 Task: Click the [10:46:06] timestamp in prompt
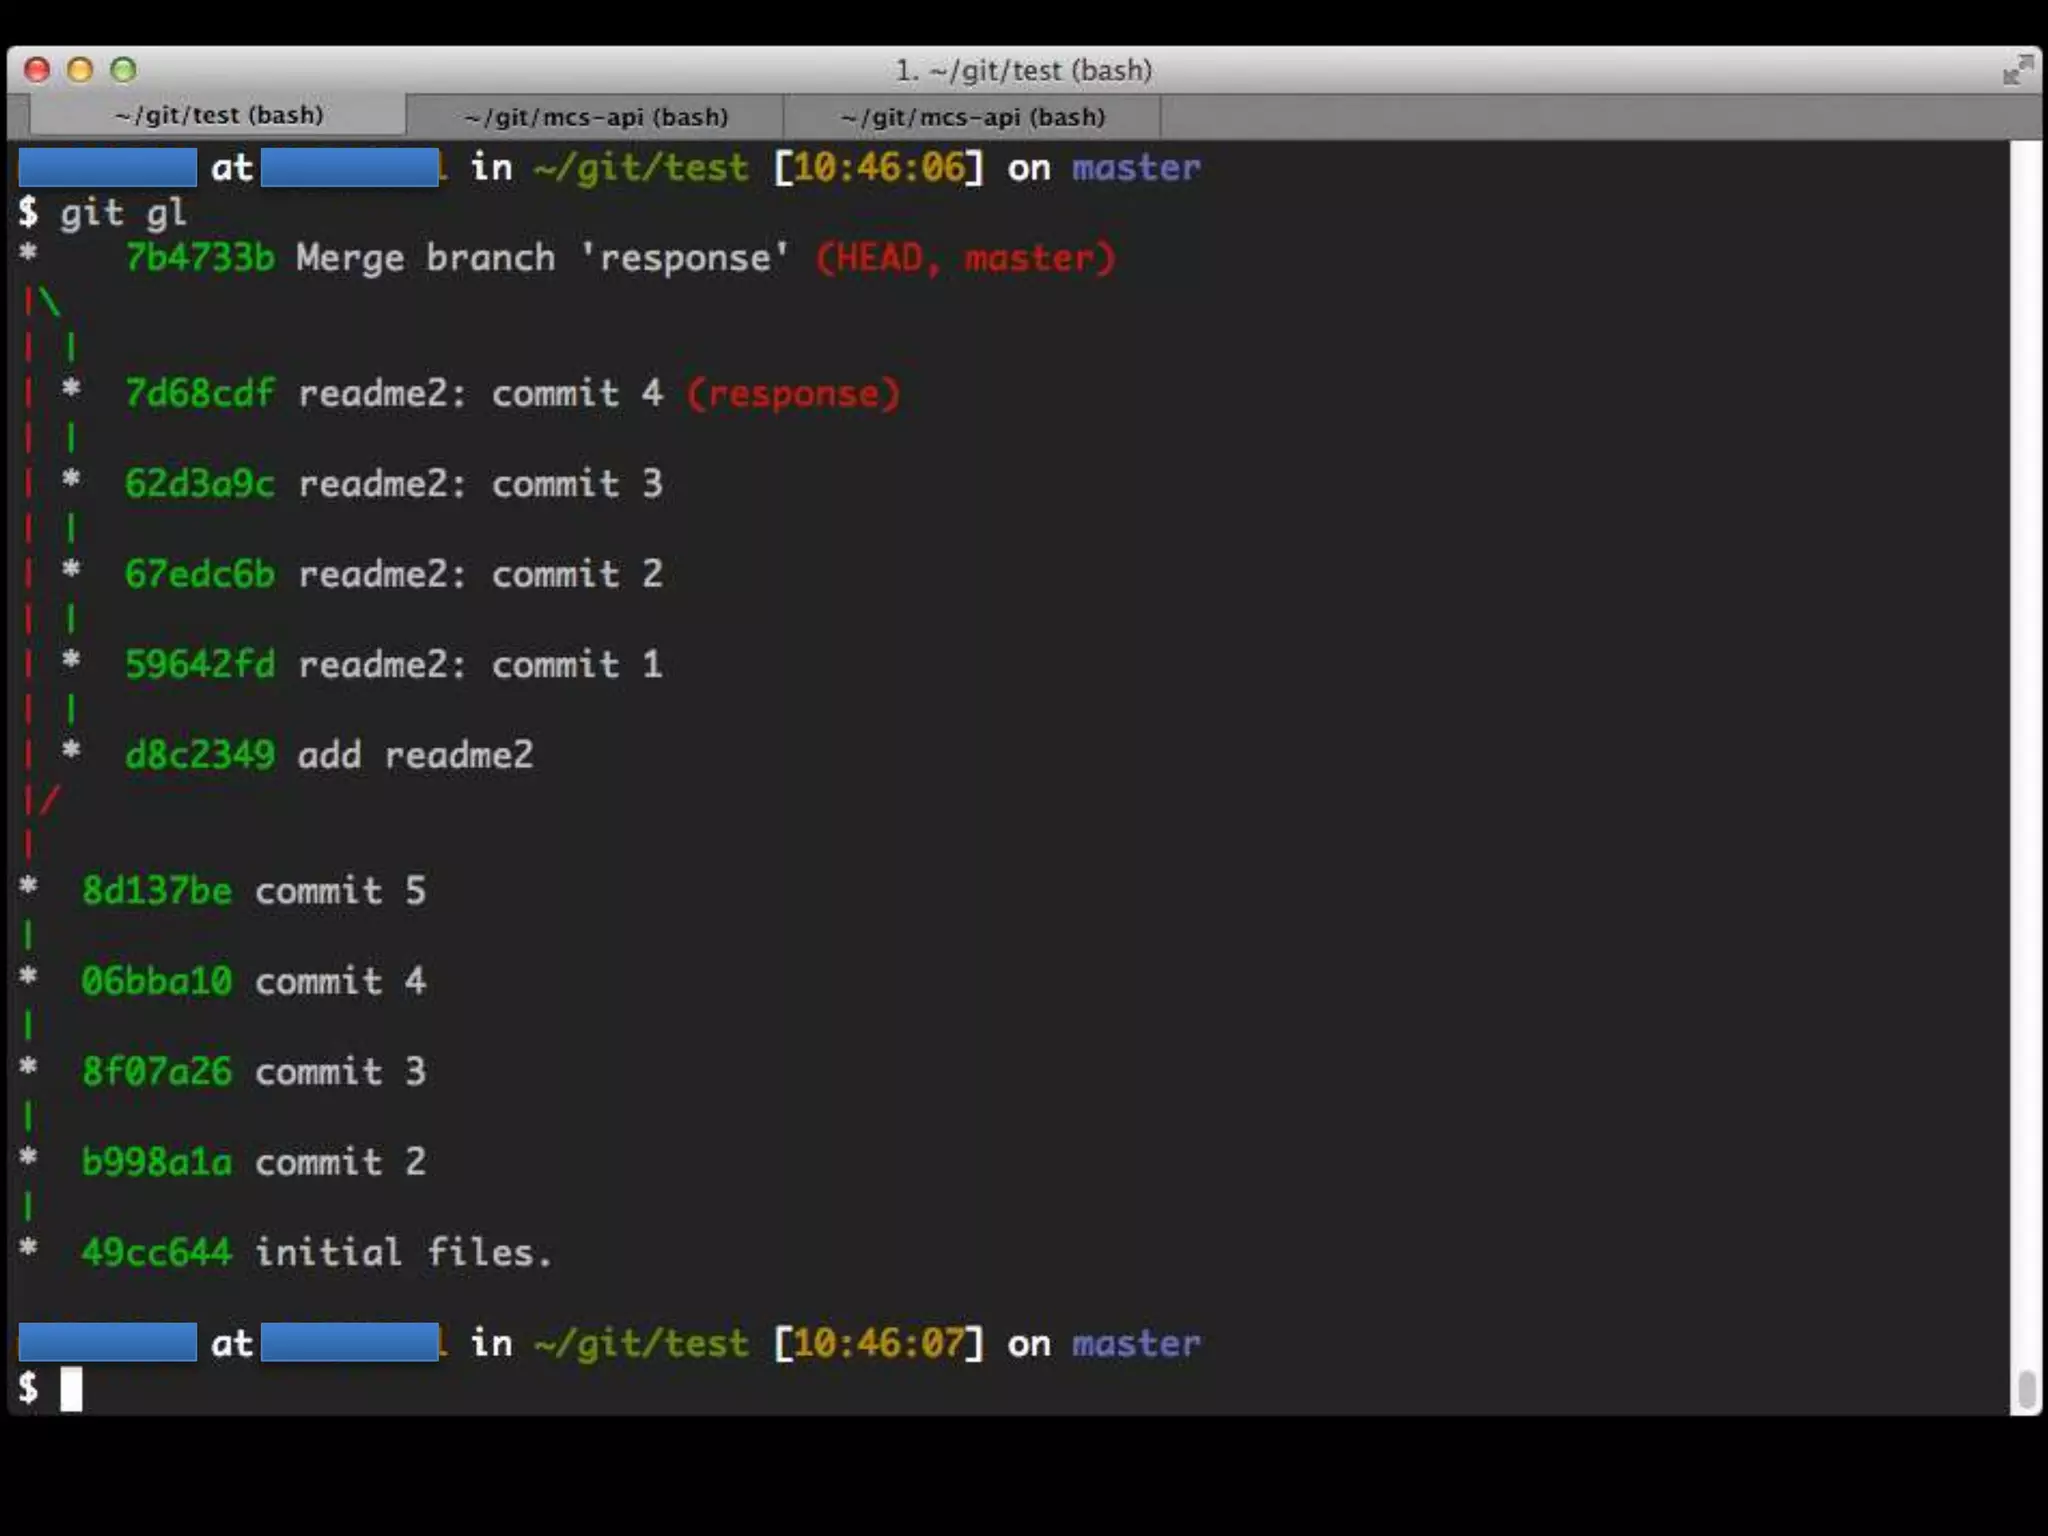[879, 167]
